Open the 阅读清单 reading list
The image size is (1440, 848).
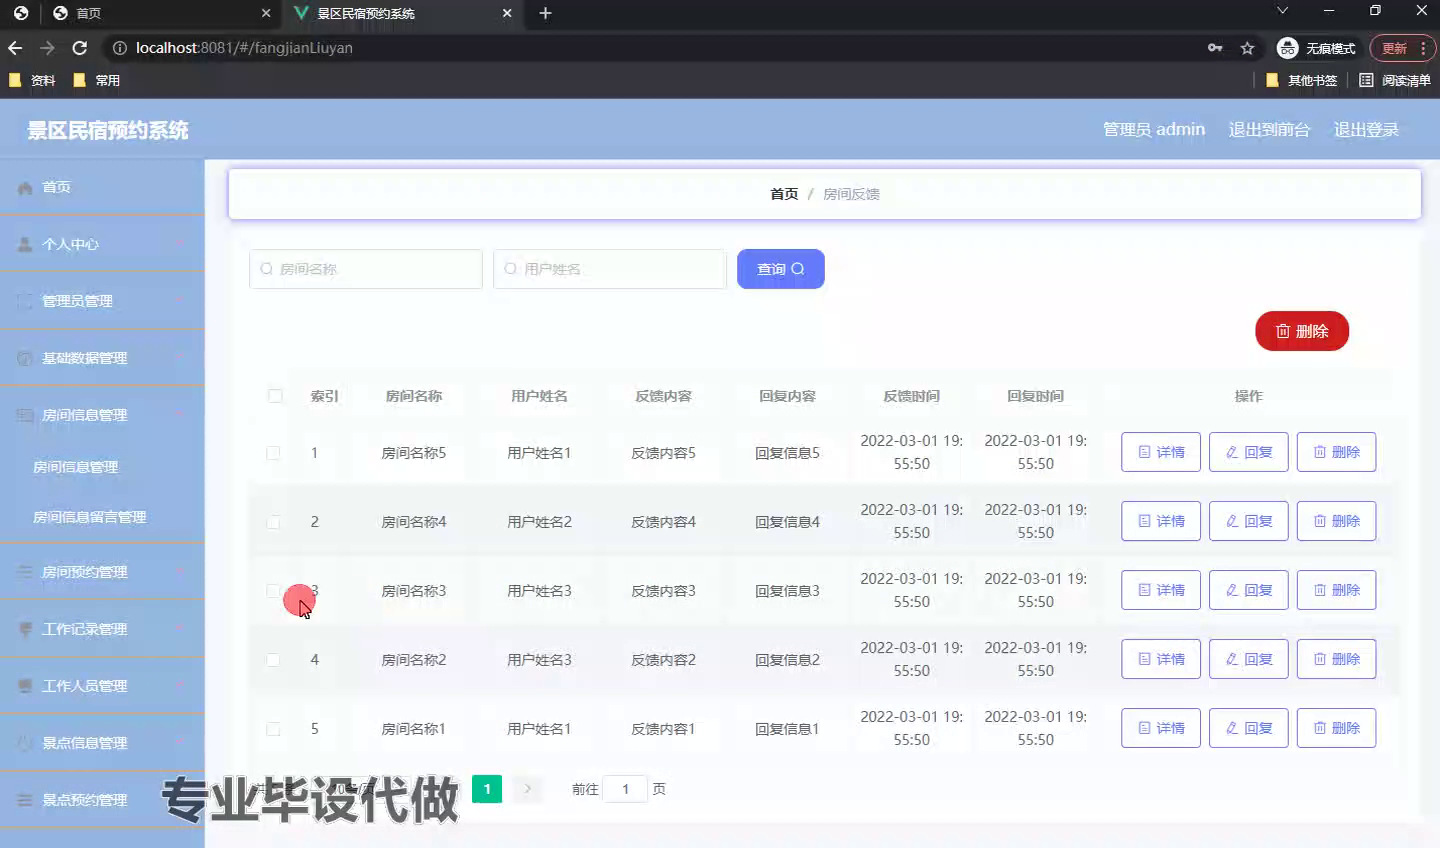pos(1395,80)
